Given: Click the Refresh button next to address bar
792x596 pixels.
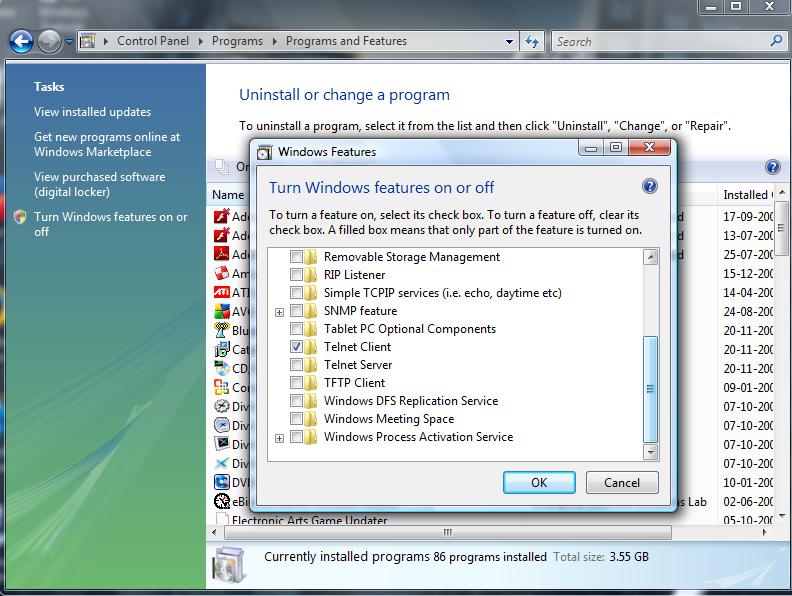Looking at the screenshot, I should [x=532, y=41].
